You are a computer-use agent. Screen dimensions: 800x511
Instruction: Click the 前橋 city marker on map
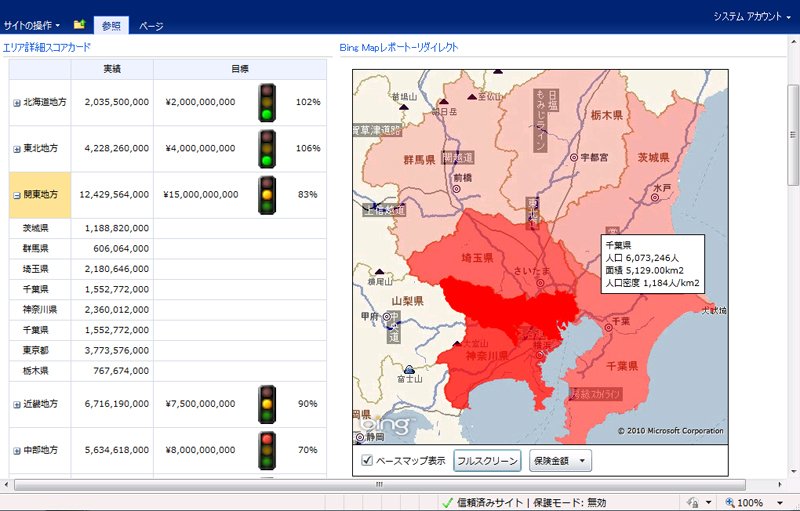(x=457, y=189)
